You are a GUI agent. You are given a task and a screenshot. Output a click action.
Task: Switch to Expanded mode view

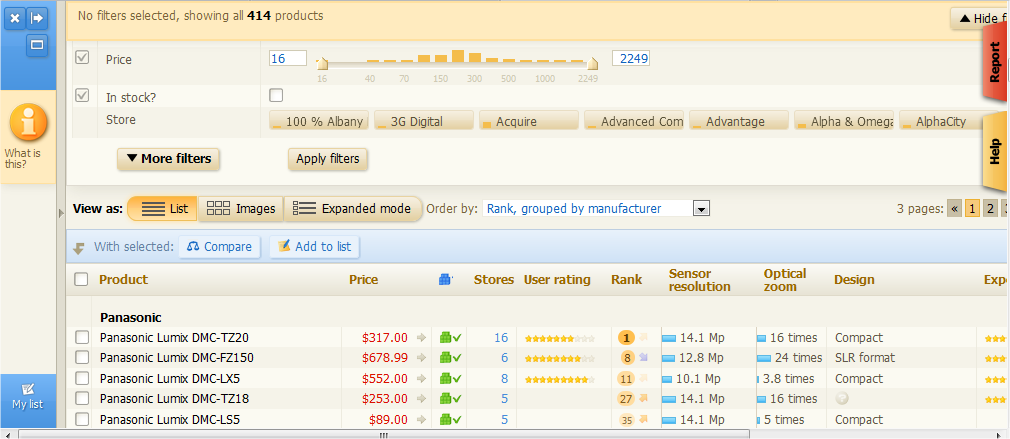(x=353, y=209)
